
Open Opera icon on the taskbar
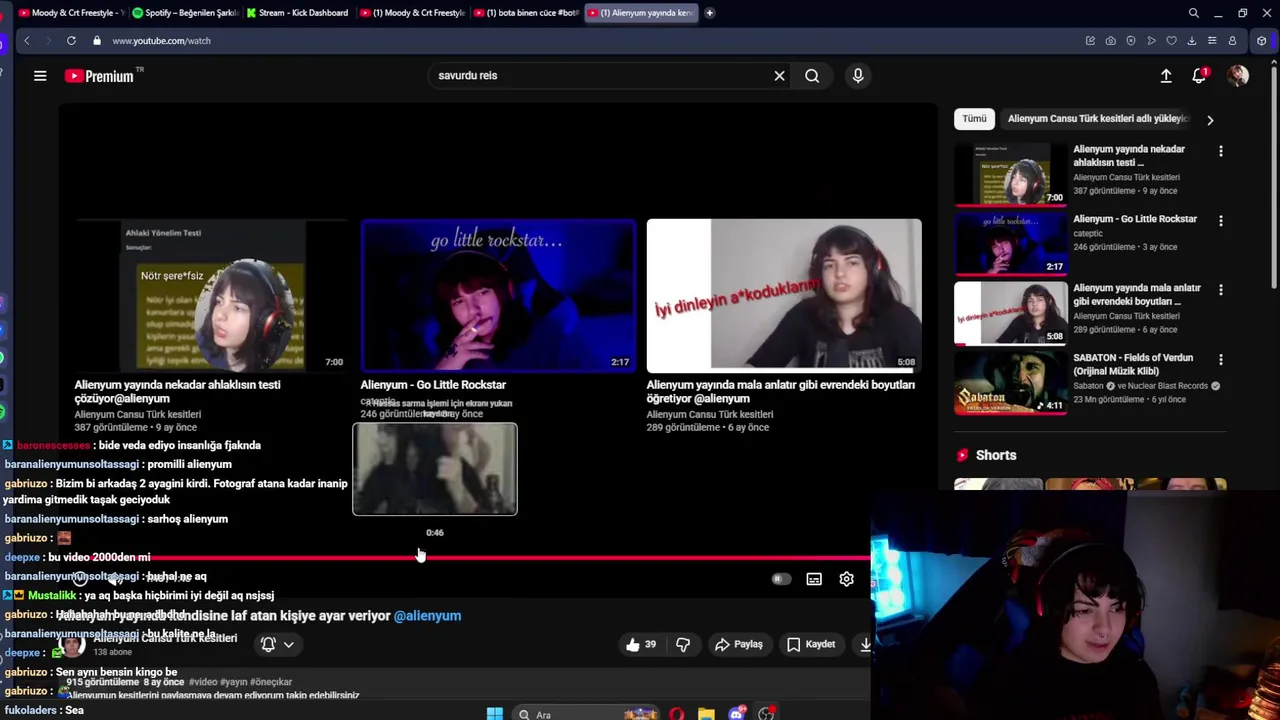677,714
